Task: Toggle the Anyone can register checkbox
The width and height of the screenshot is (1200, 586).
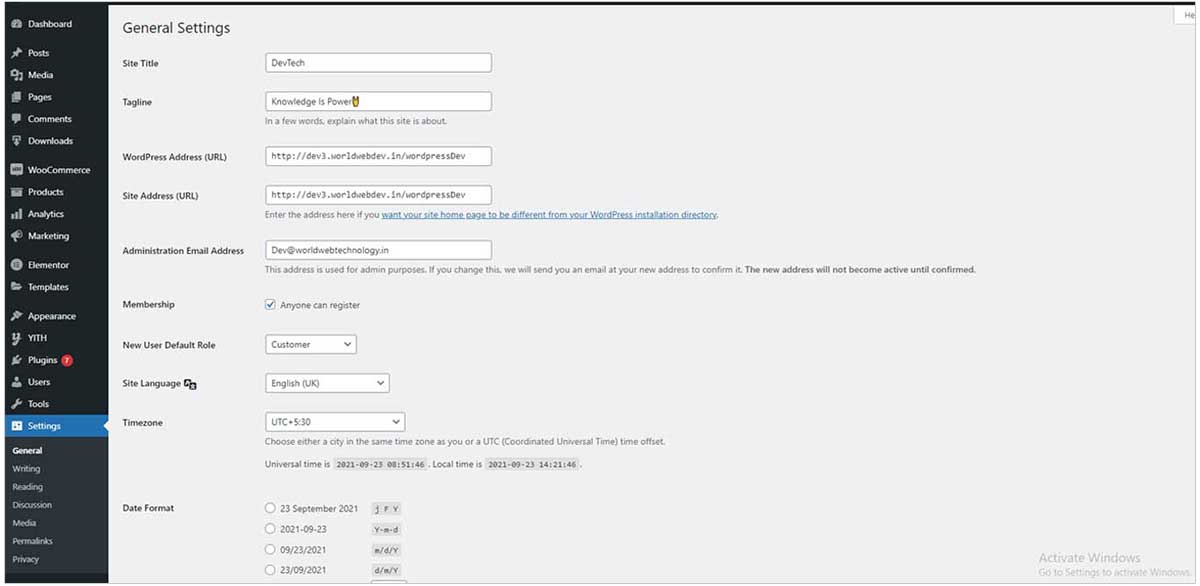Action: click(270, 305)
